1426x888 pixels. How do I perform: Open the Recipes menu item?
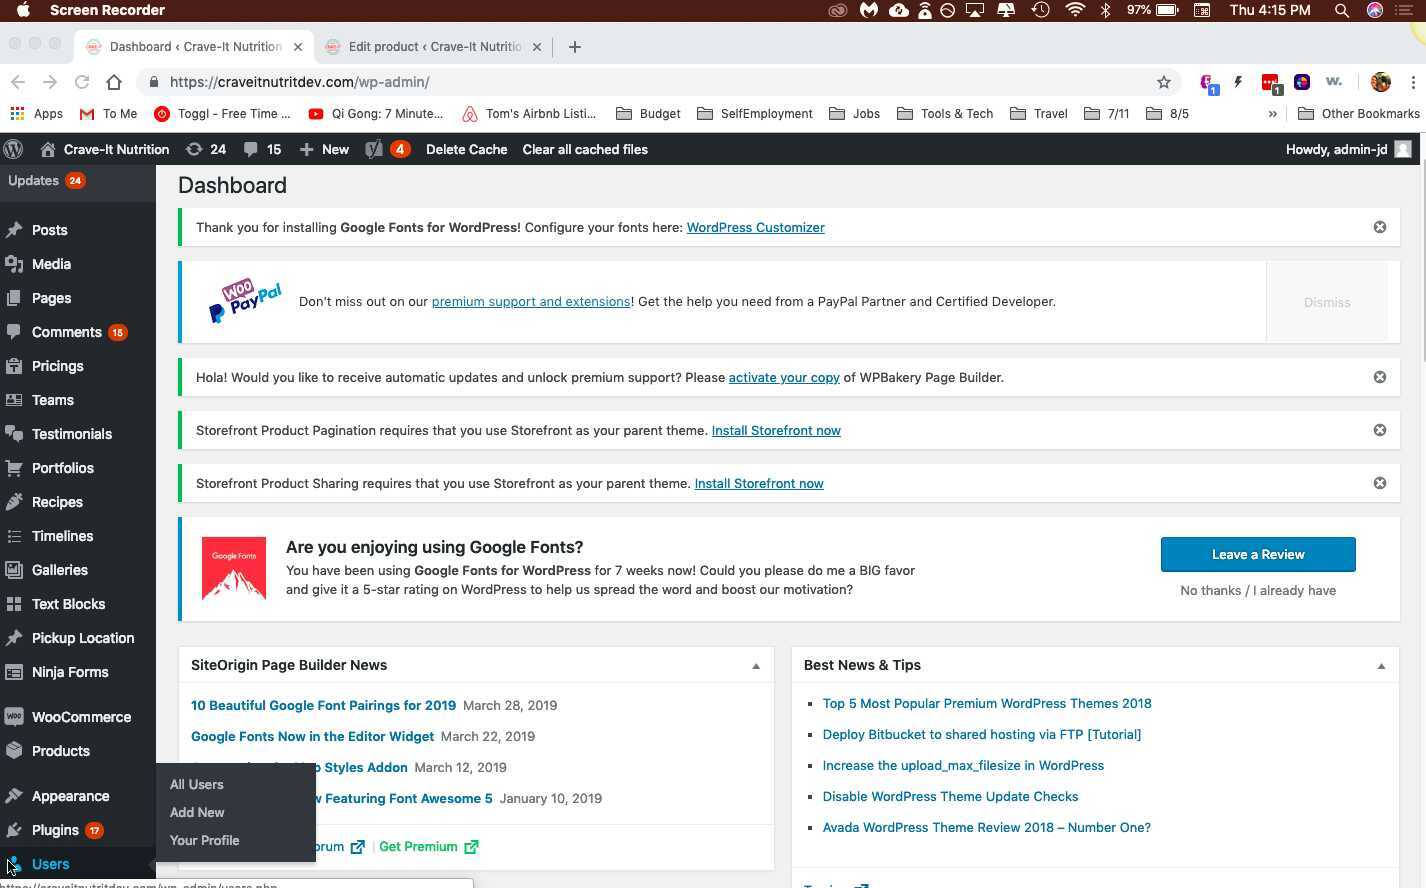click(x=57, y=502)
